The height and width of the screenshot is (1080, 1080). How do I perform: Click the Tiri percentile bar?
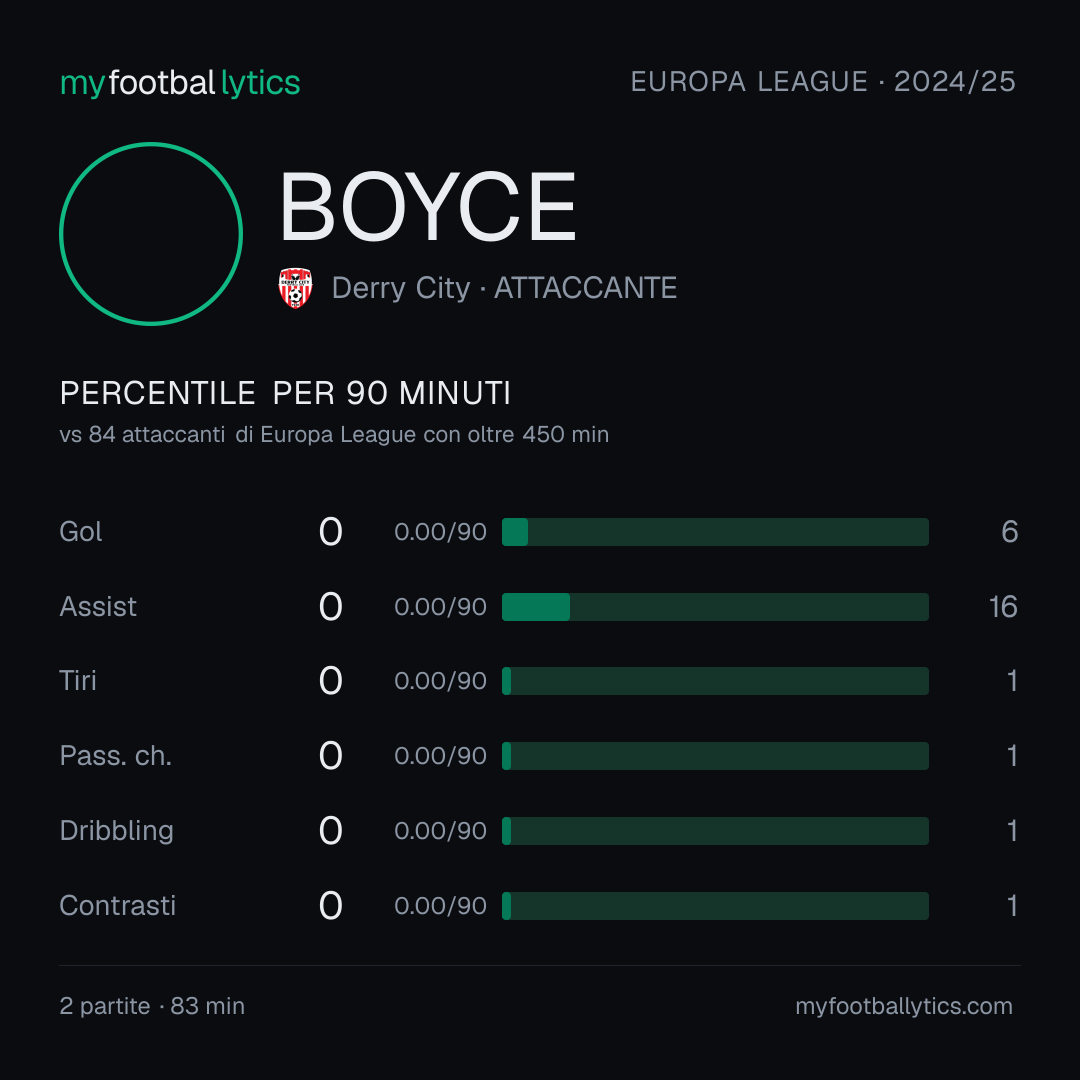tap(715, 681)
